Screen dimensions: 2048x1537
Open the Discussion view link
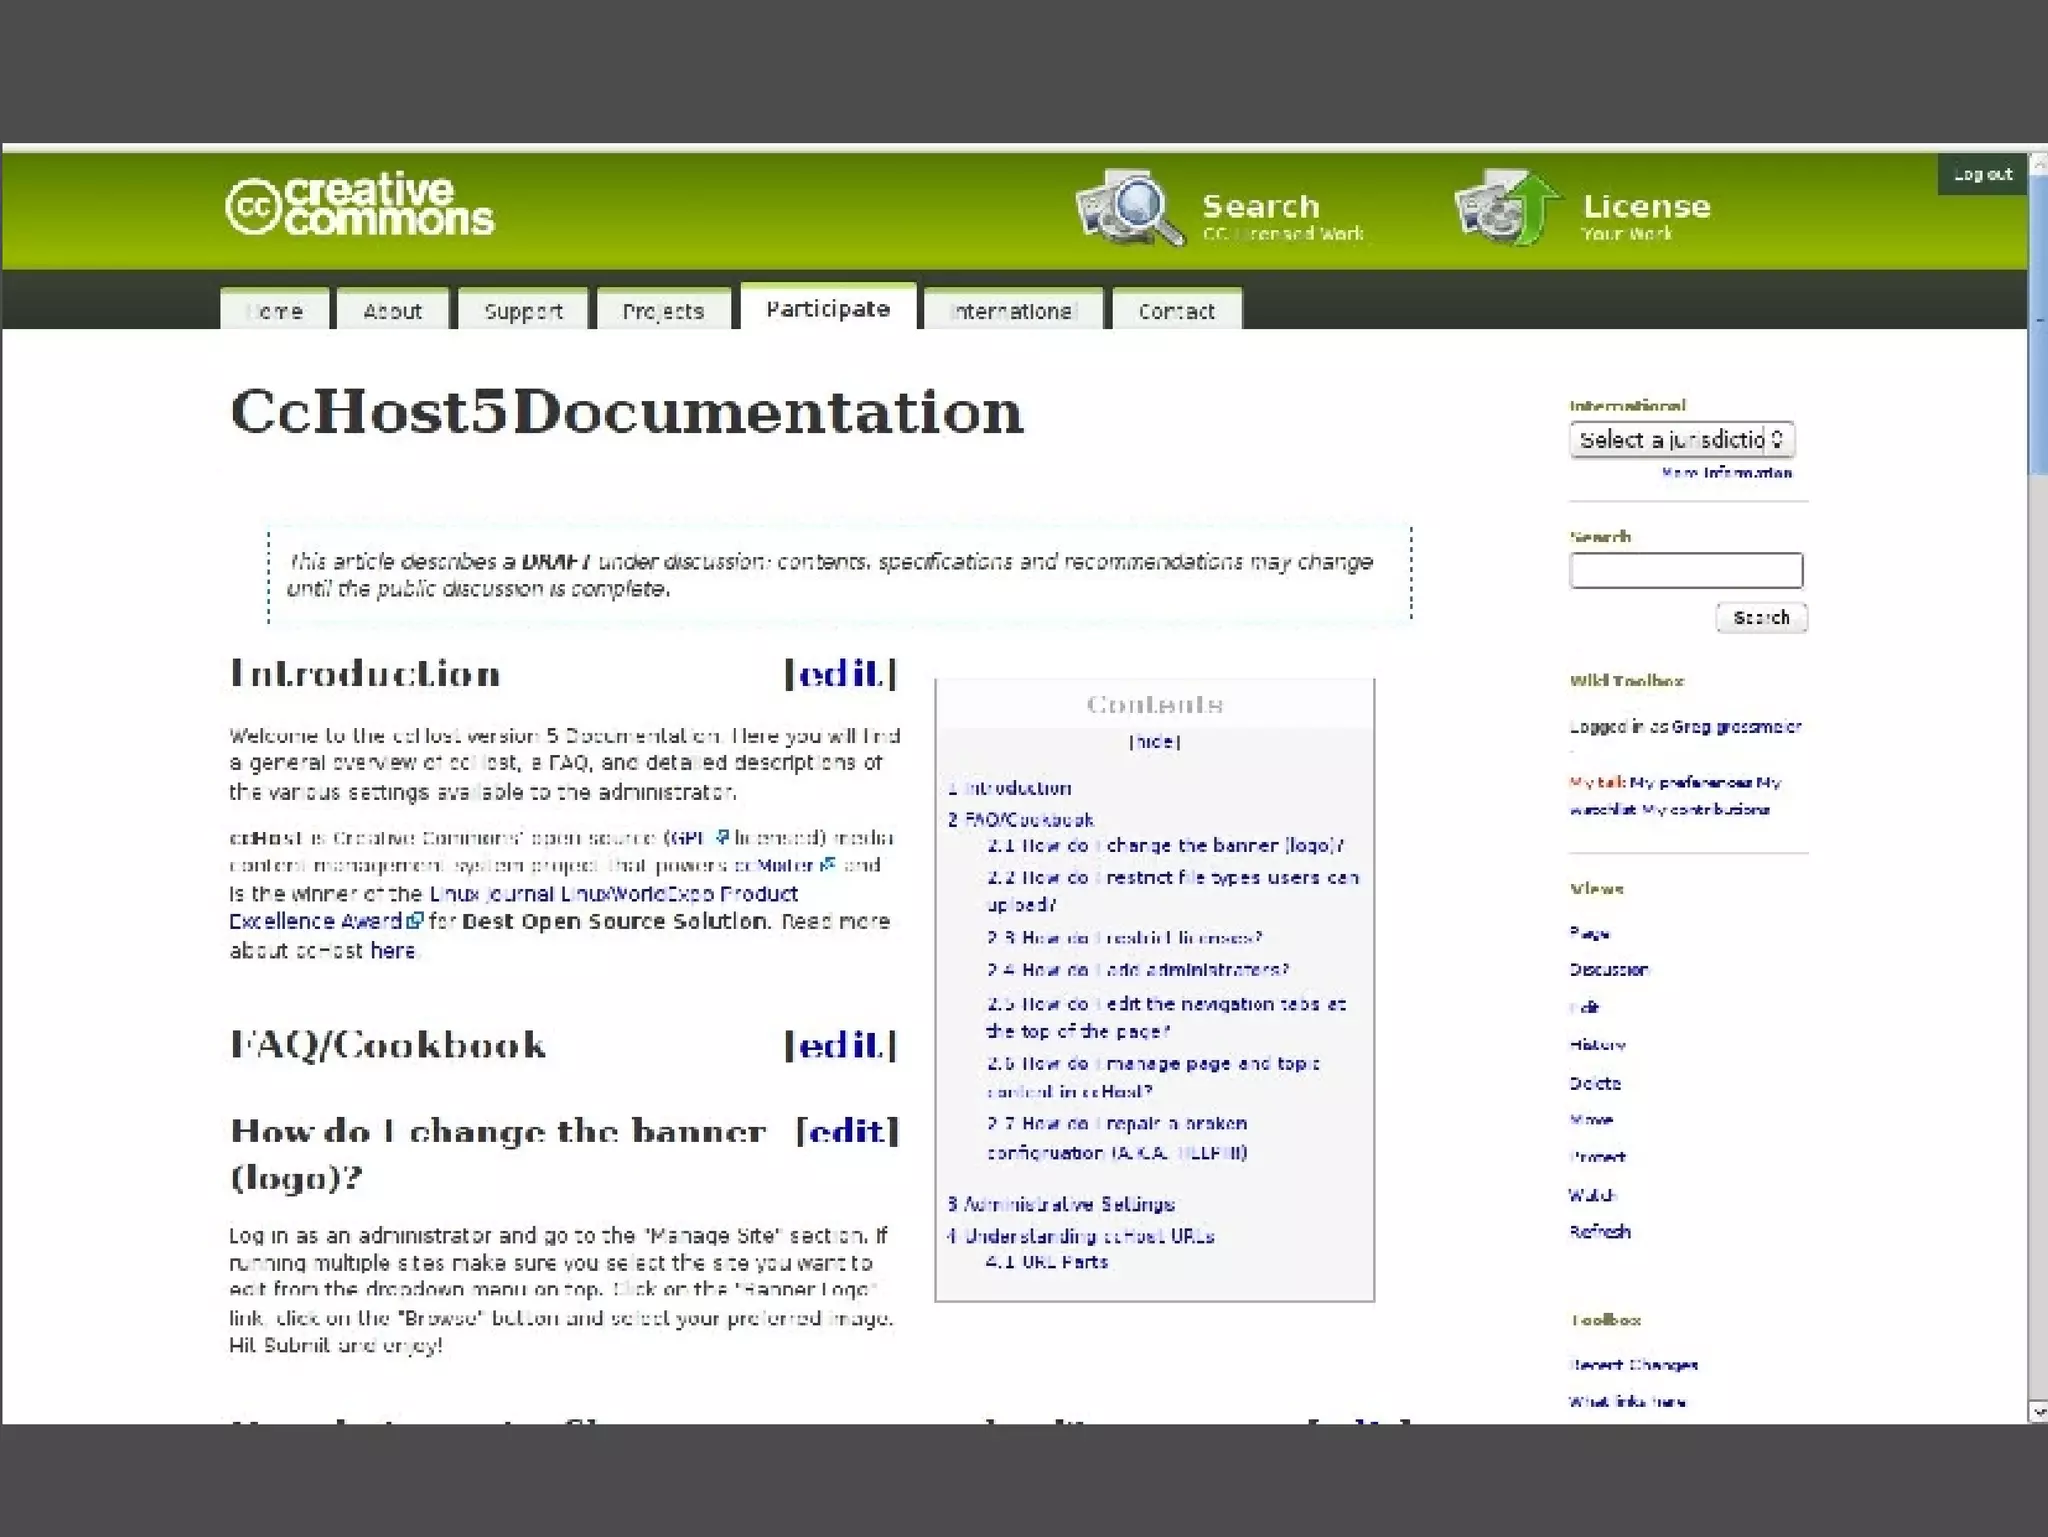click(x=1608, y=970)
